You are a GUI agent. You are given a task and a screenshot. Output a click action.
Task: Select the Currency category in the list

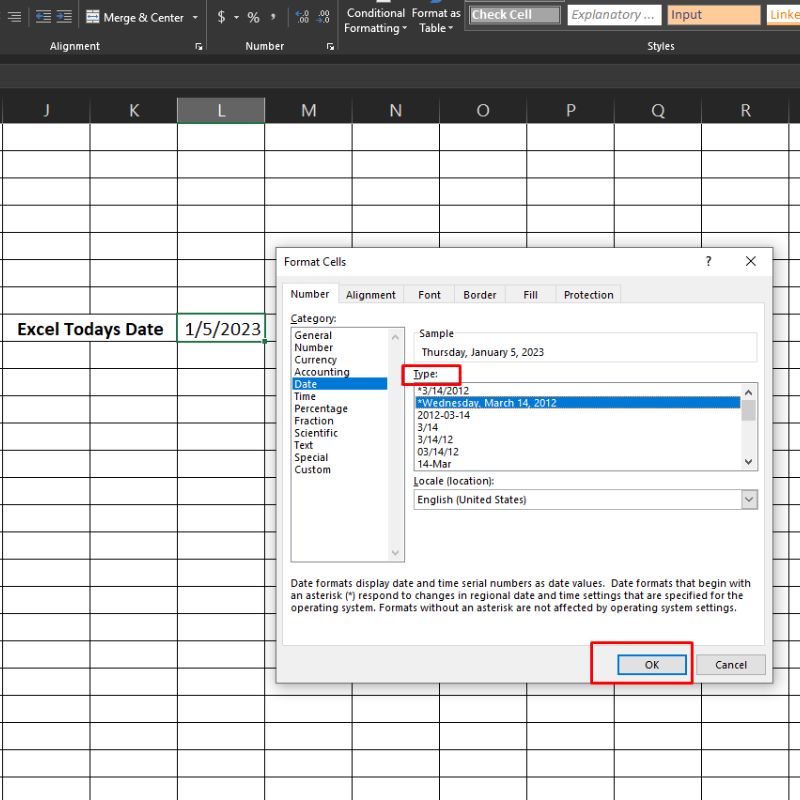[315, 360]
